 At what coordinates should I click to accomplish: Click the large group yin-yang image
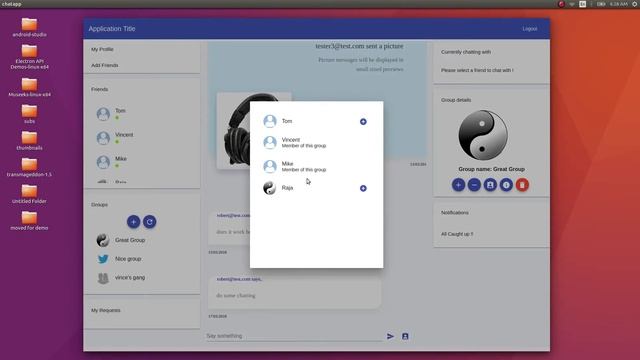point(483,135)
